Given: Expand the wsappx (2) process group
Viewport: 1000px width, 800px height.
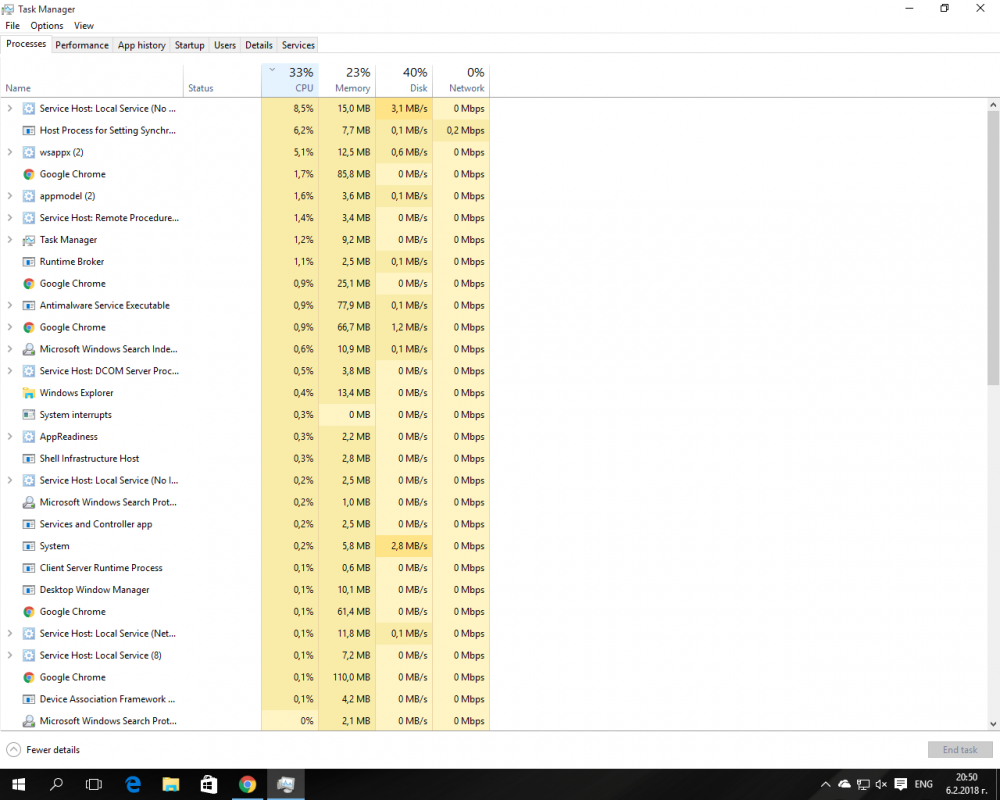Looking at the screenshot, I should click(10, 152).
